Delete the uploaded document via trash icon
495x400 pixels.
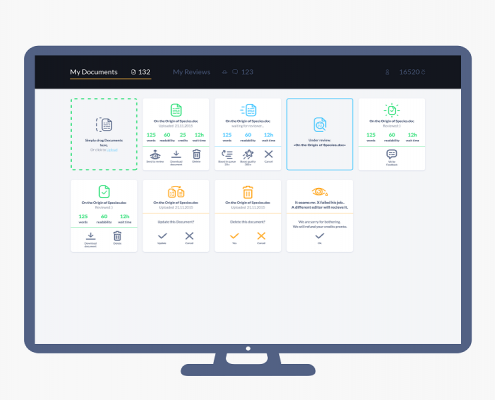point(196,156)
